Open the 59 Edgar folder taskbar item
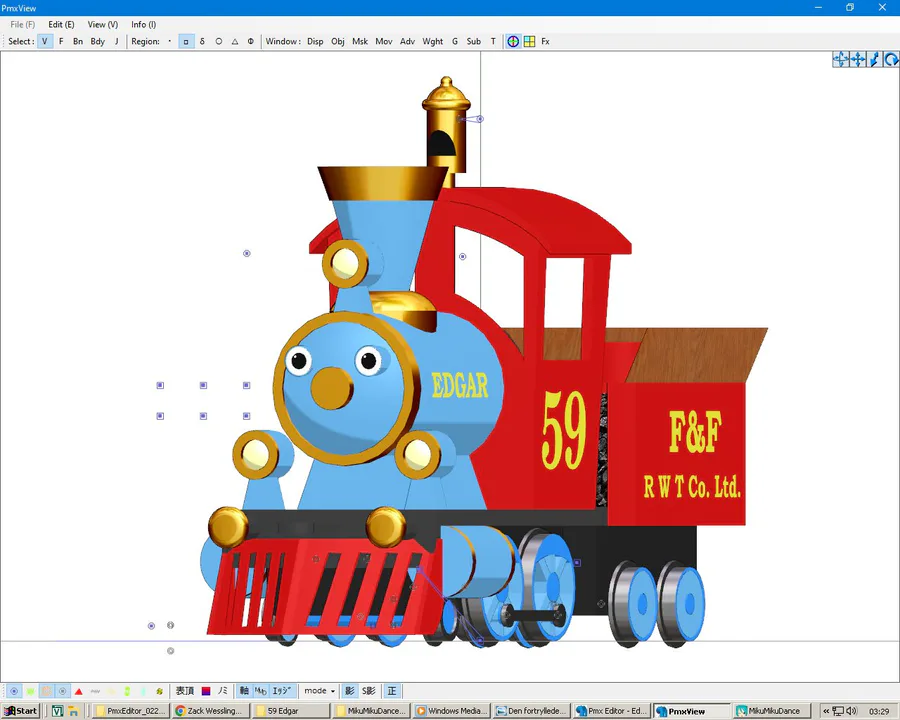This screenshot has height=720, width=900. (x=290, y=711)
